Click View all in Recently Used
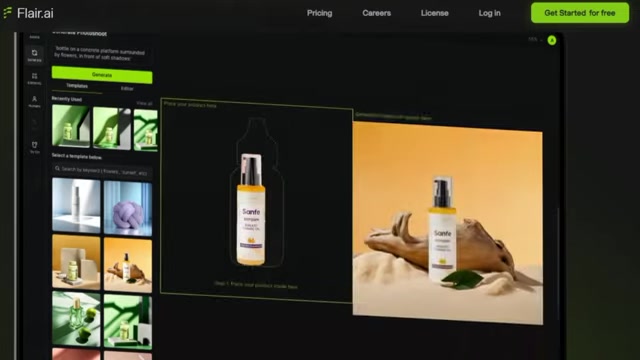Image resolution: width=640 pixels, height=360 pixels. 144,103
